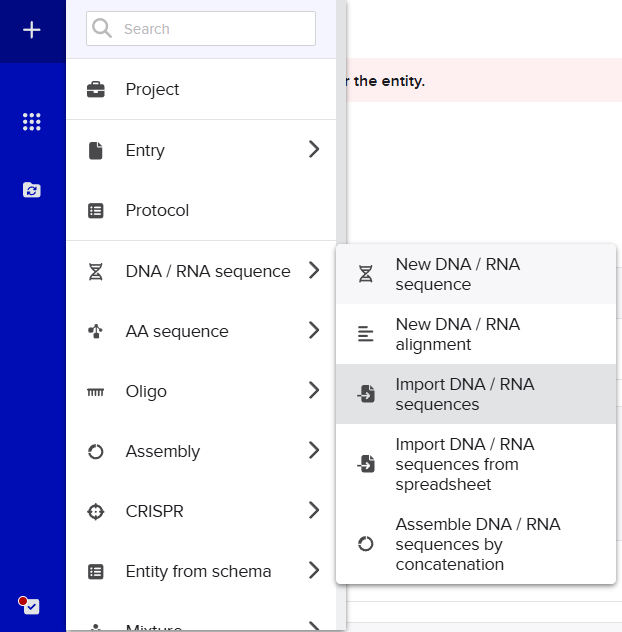Viewport: 622px width, 632px height.
Task: Expand the AA sequence submenu chevron
Action: pos(314,331)
